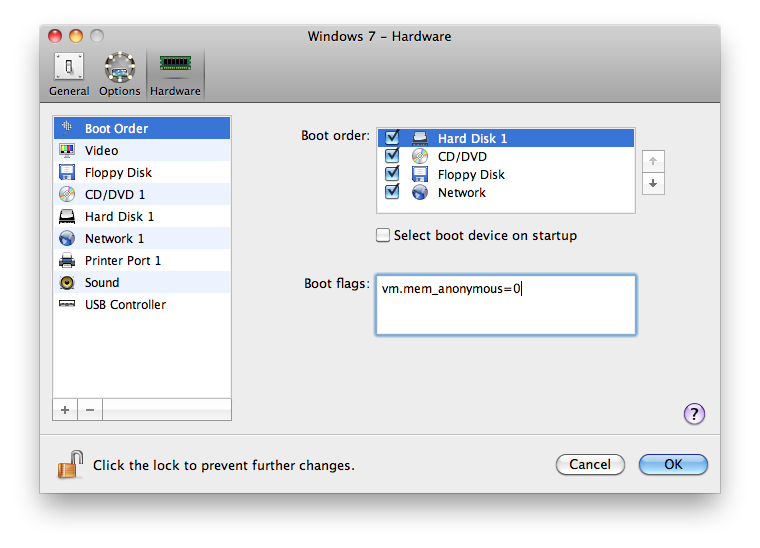Move boot device down with arrow
The image size is (760, 548).
(x=653, y=184)
